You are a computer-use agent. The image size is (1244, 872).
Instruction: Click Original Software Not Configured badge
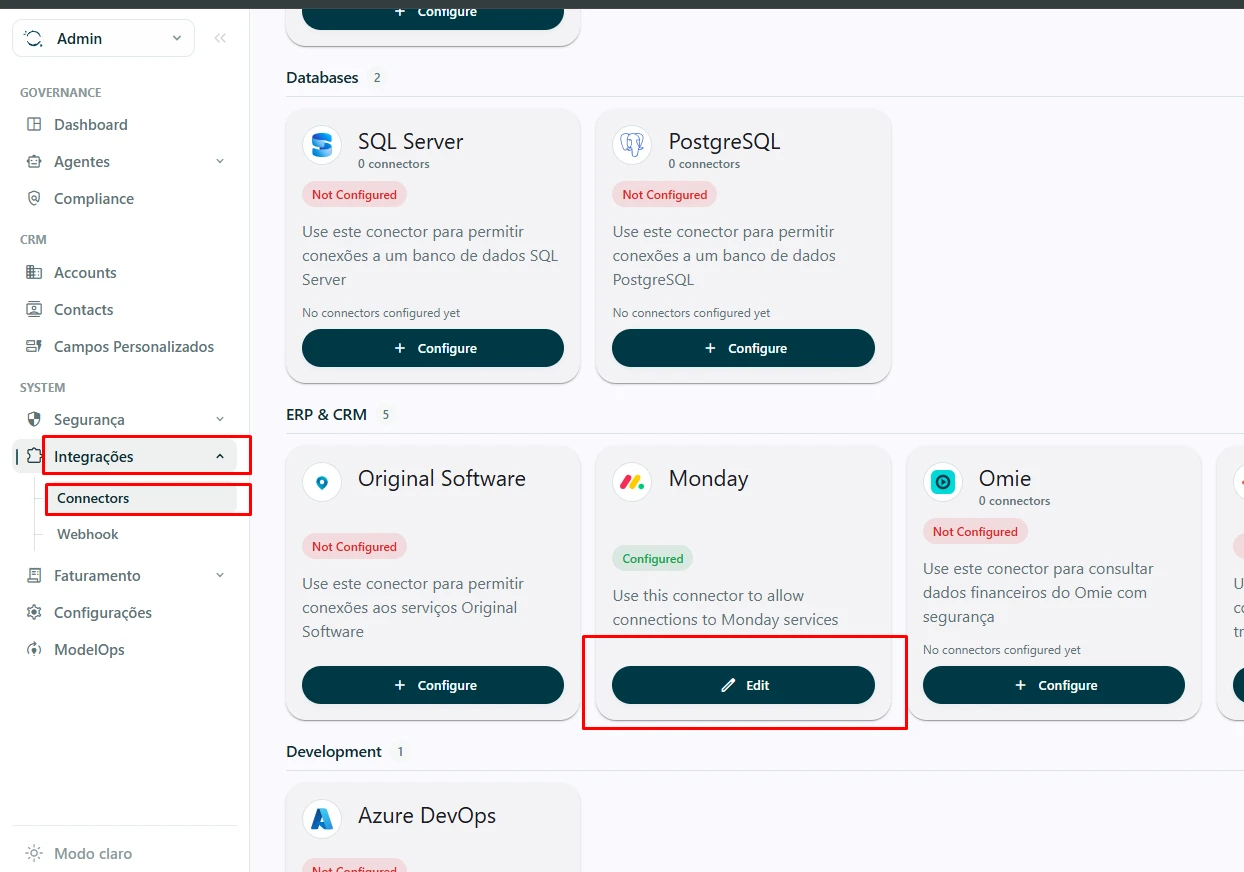pyautogui.click(x=354, y=547)
